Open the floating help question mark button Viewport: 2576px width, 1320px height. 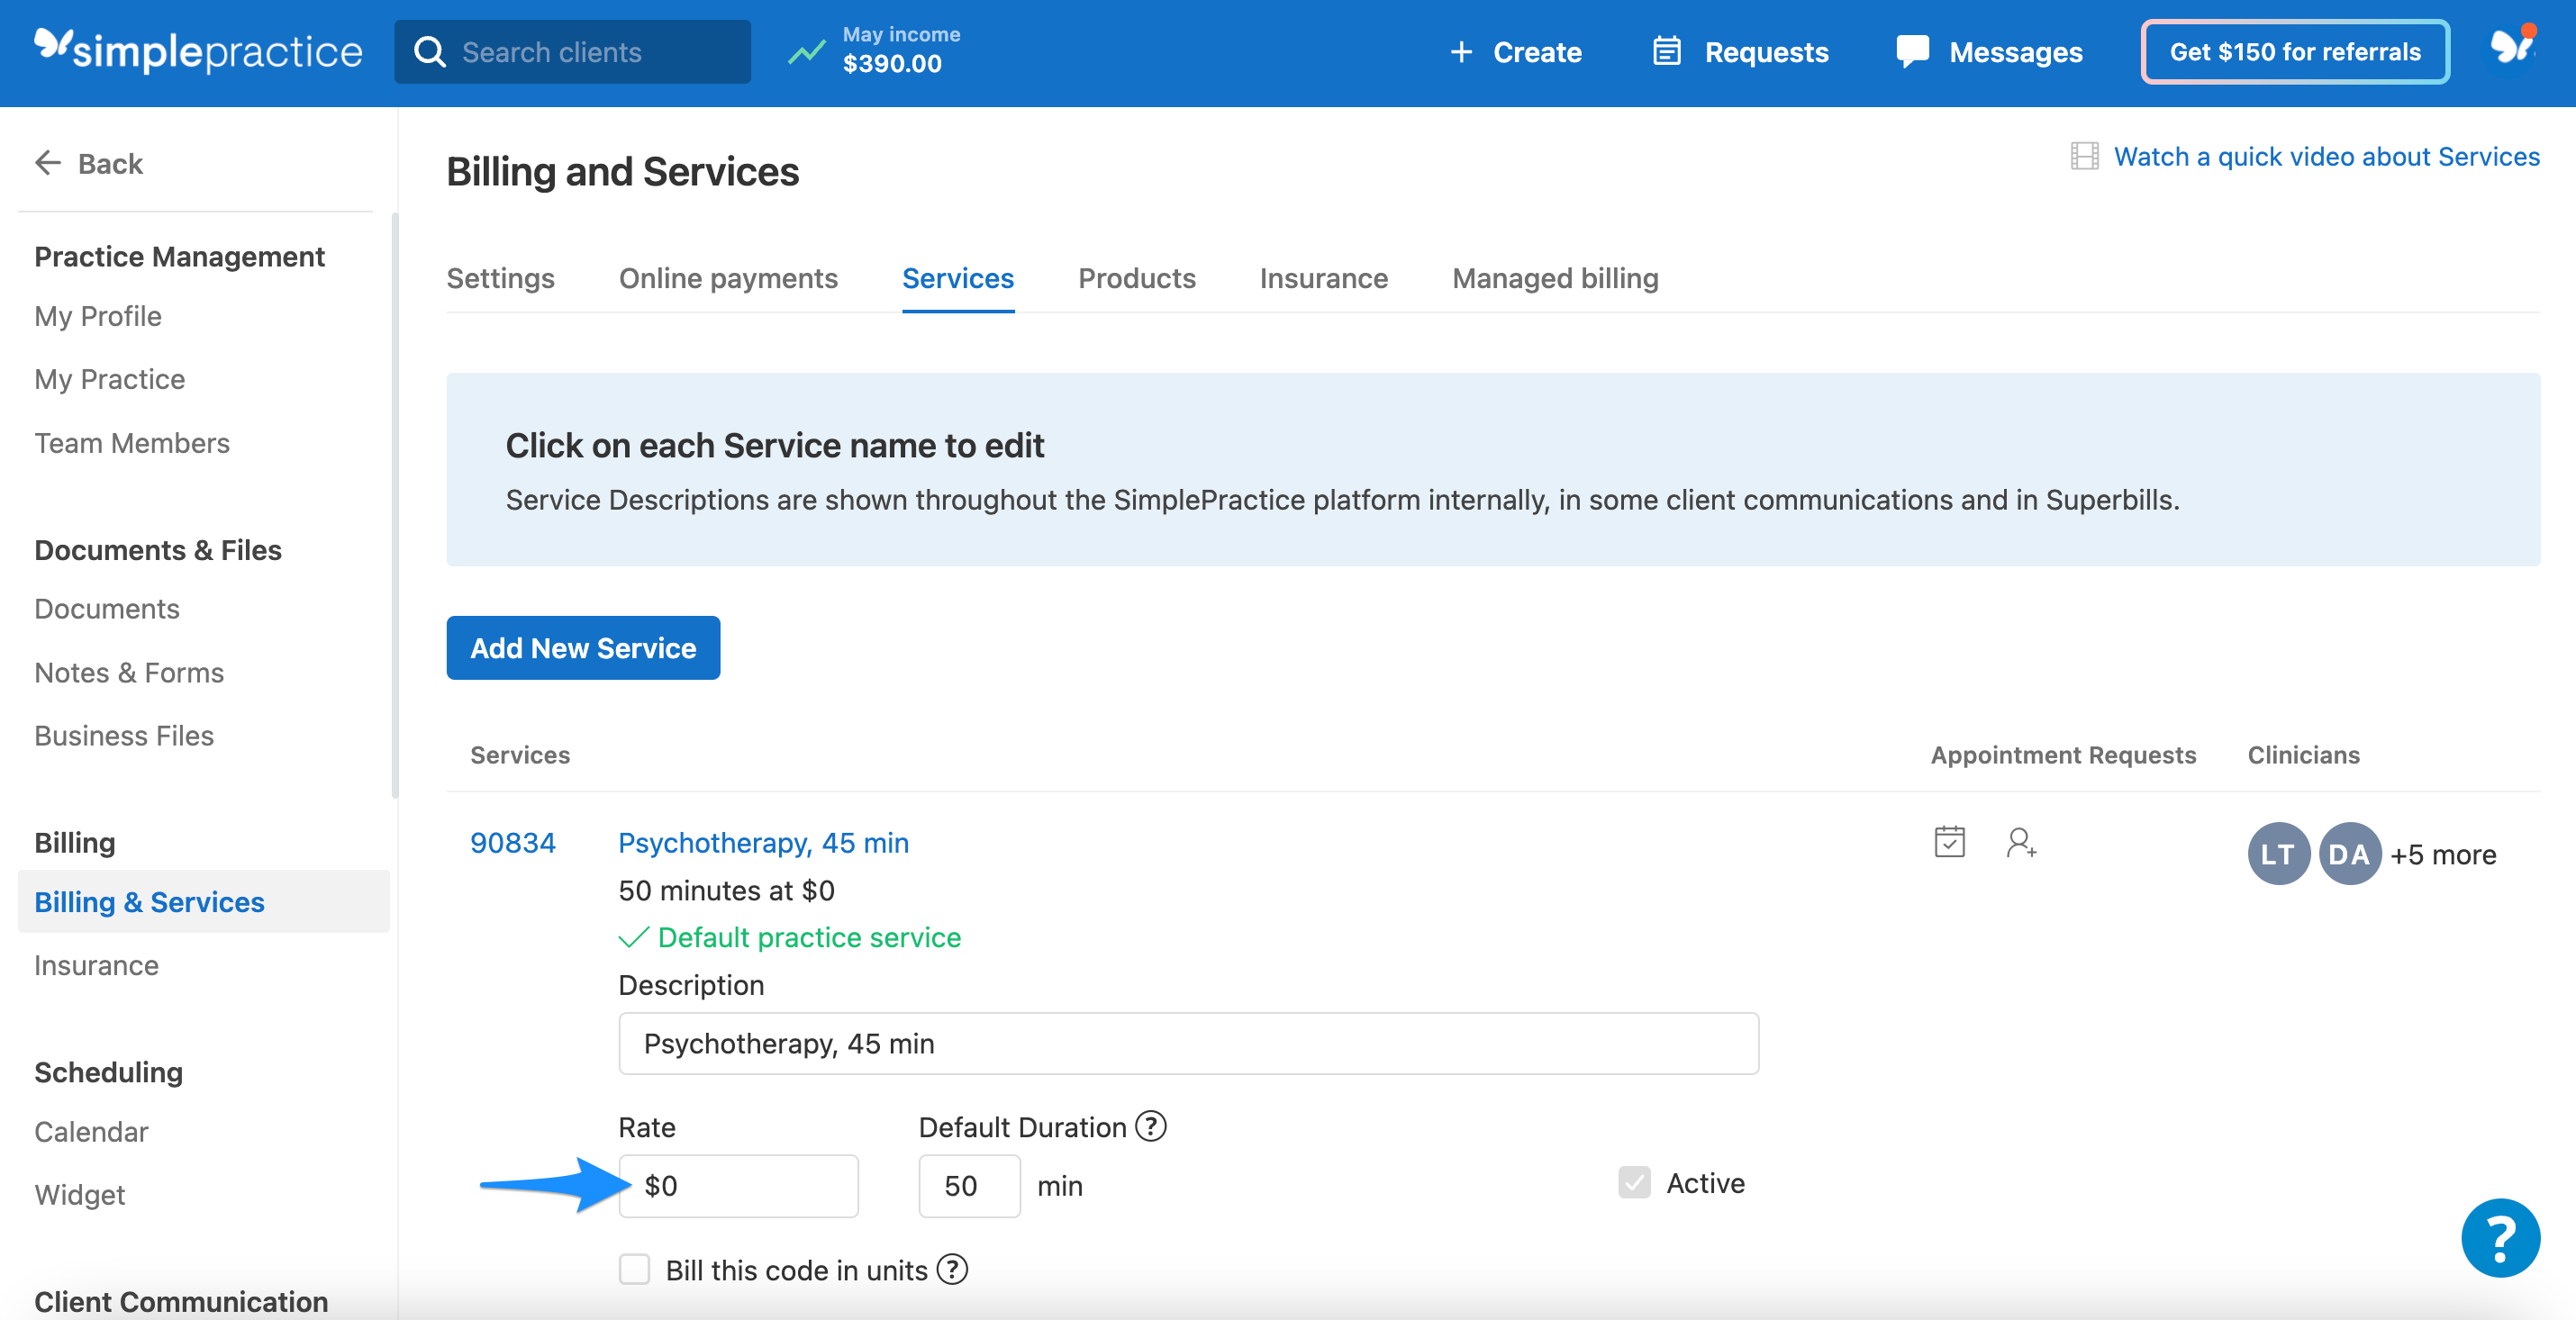pos(2499,1238)
